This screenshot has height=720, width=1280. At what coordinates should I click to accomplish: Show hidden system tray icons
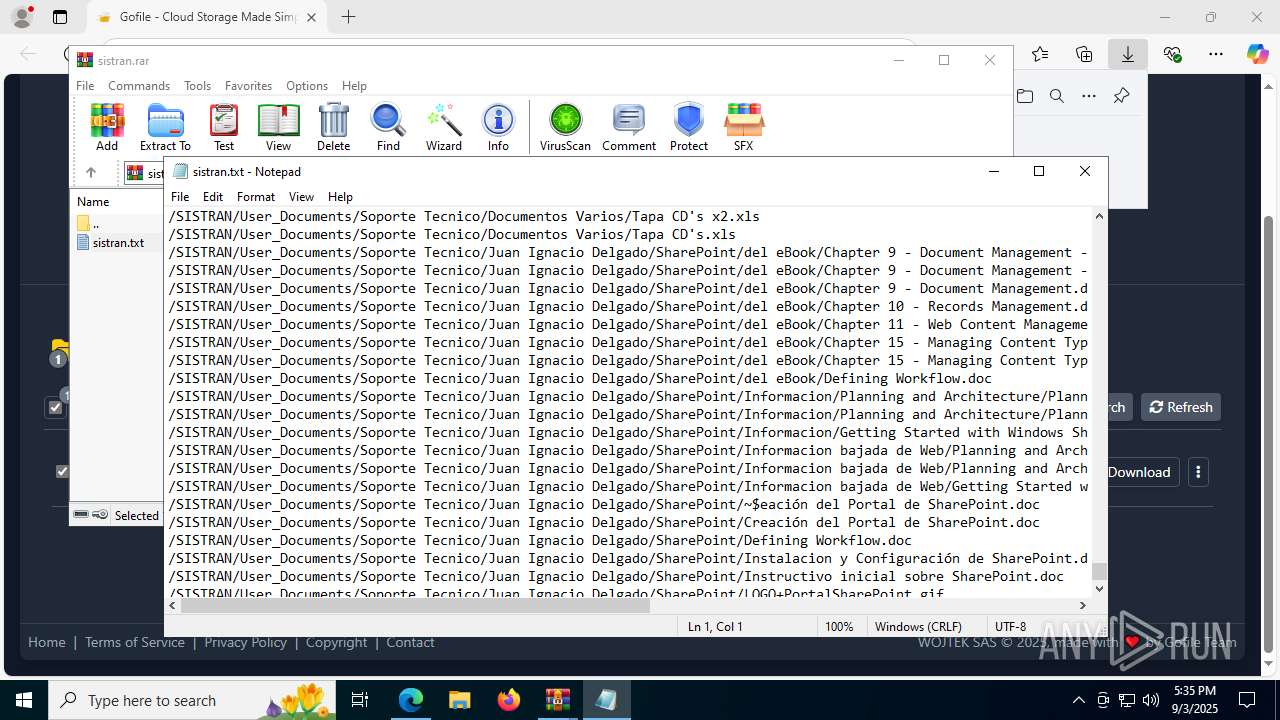click(1078, 700)
